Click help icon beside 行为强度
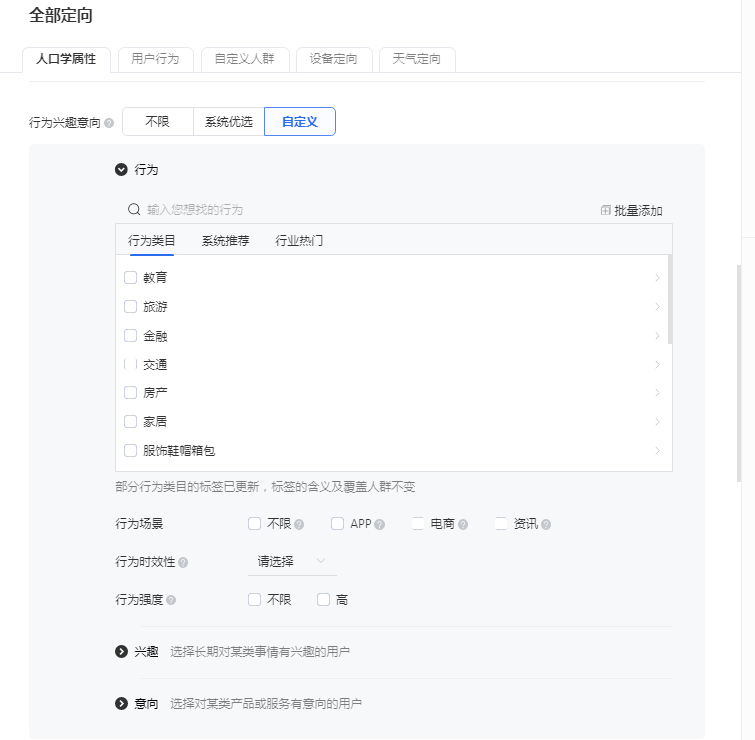Screen dimensions: 755x740 pos(171,600)
